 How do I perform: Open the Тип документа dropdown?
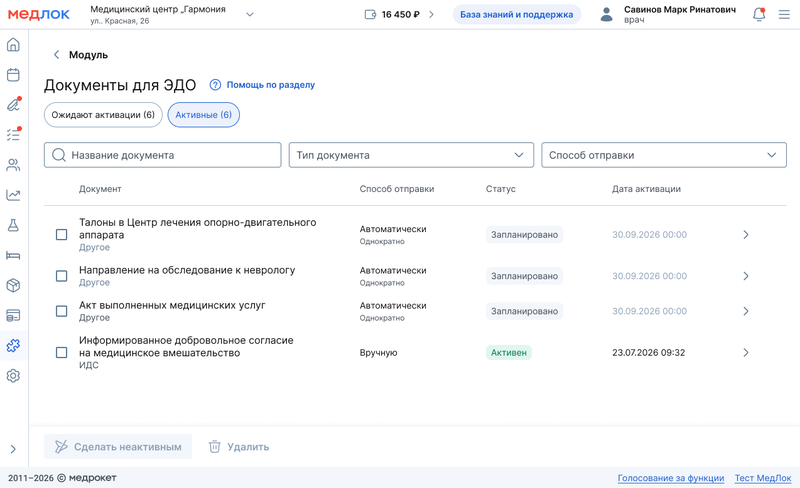pyautogui.click(x=411, y=155)
